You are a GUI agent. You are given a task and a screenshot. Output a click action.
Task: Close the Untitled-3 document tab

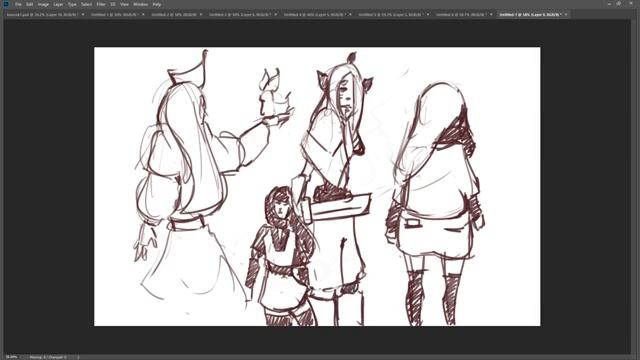tap(276, 14)
